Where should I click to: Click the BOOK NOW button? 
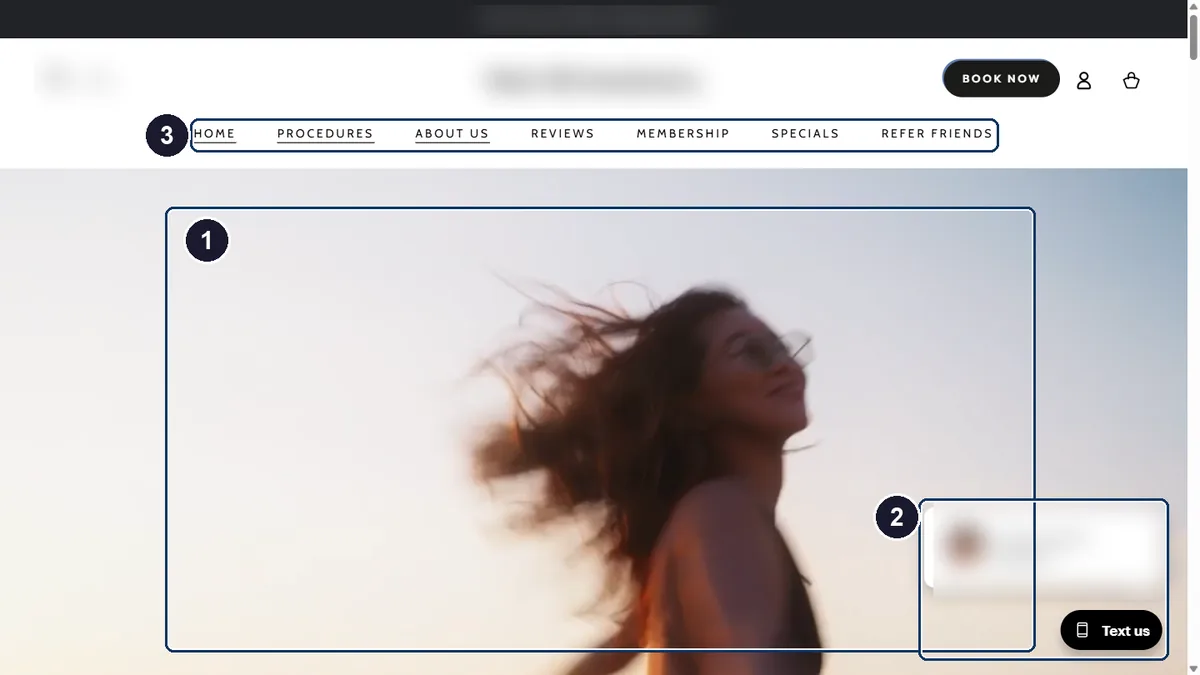click(1001, 78)
